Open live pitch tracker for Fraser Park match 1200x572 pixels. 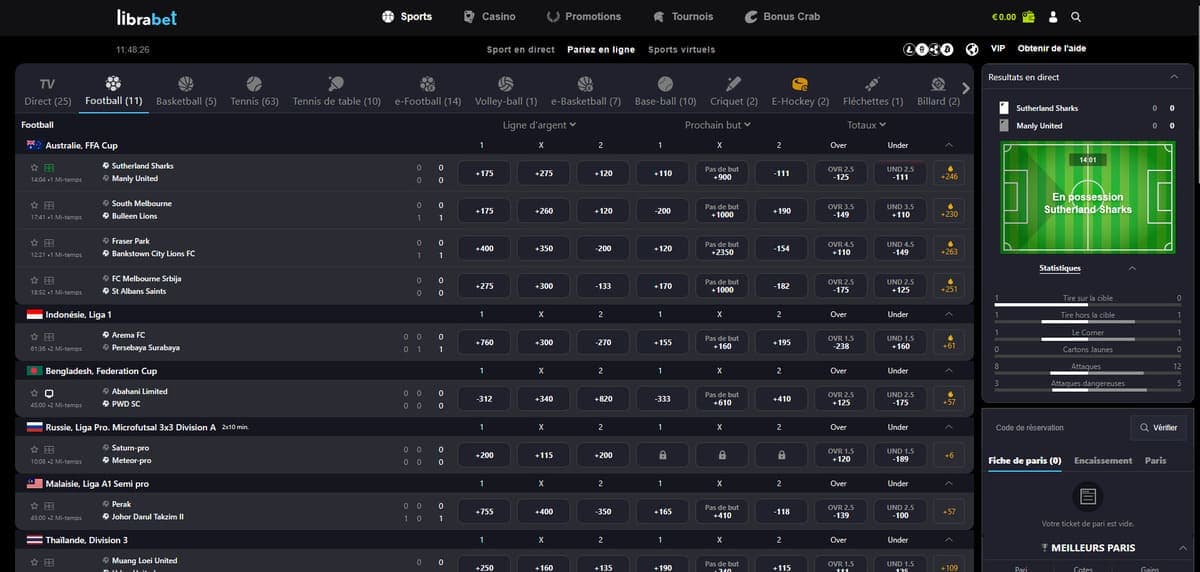(49, 242)
